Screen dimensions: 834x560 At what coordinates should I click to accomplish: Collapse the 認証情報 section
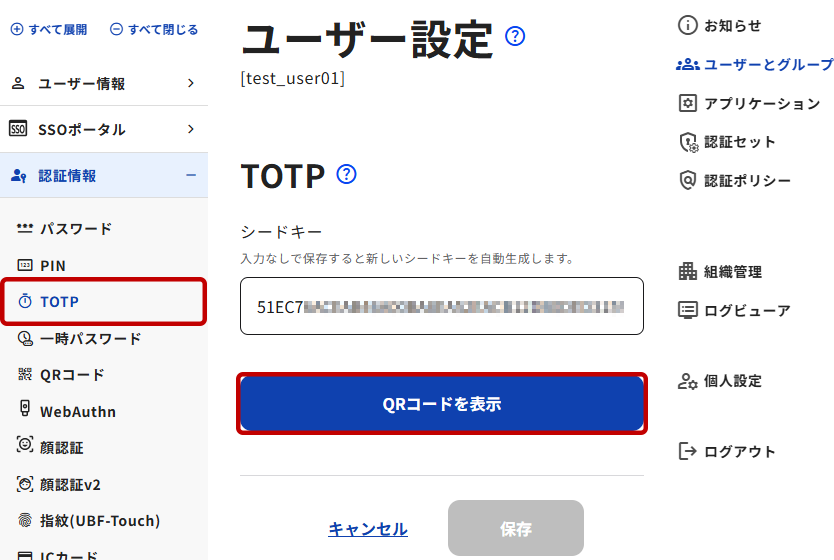[191, 175]
